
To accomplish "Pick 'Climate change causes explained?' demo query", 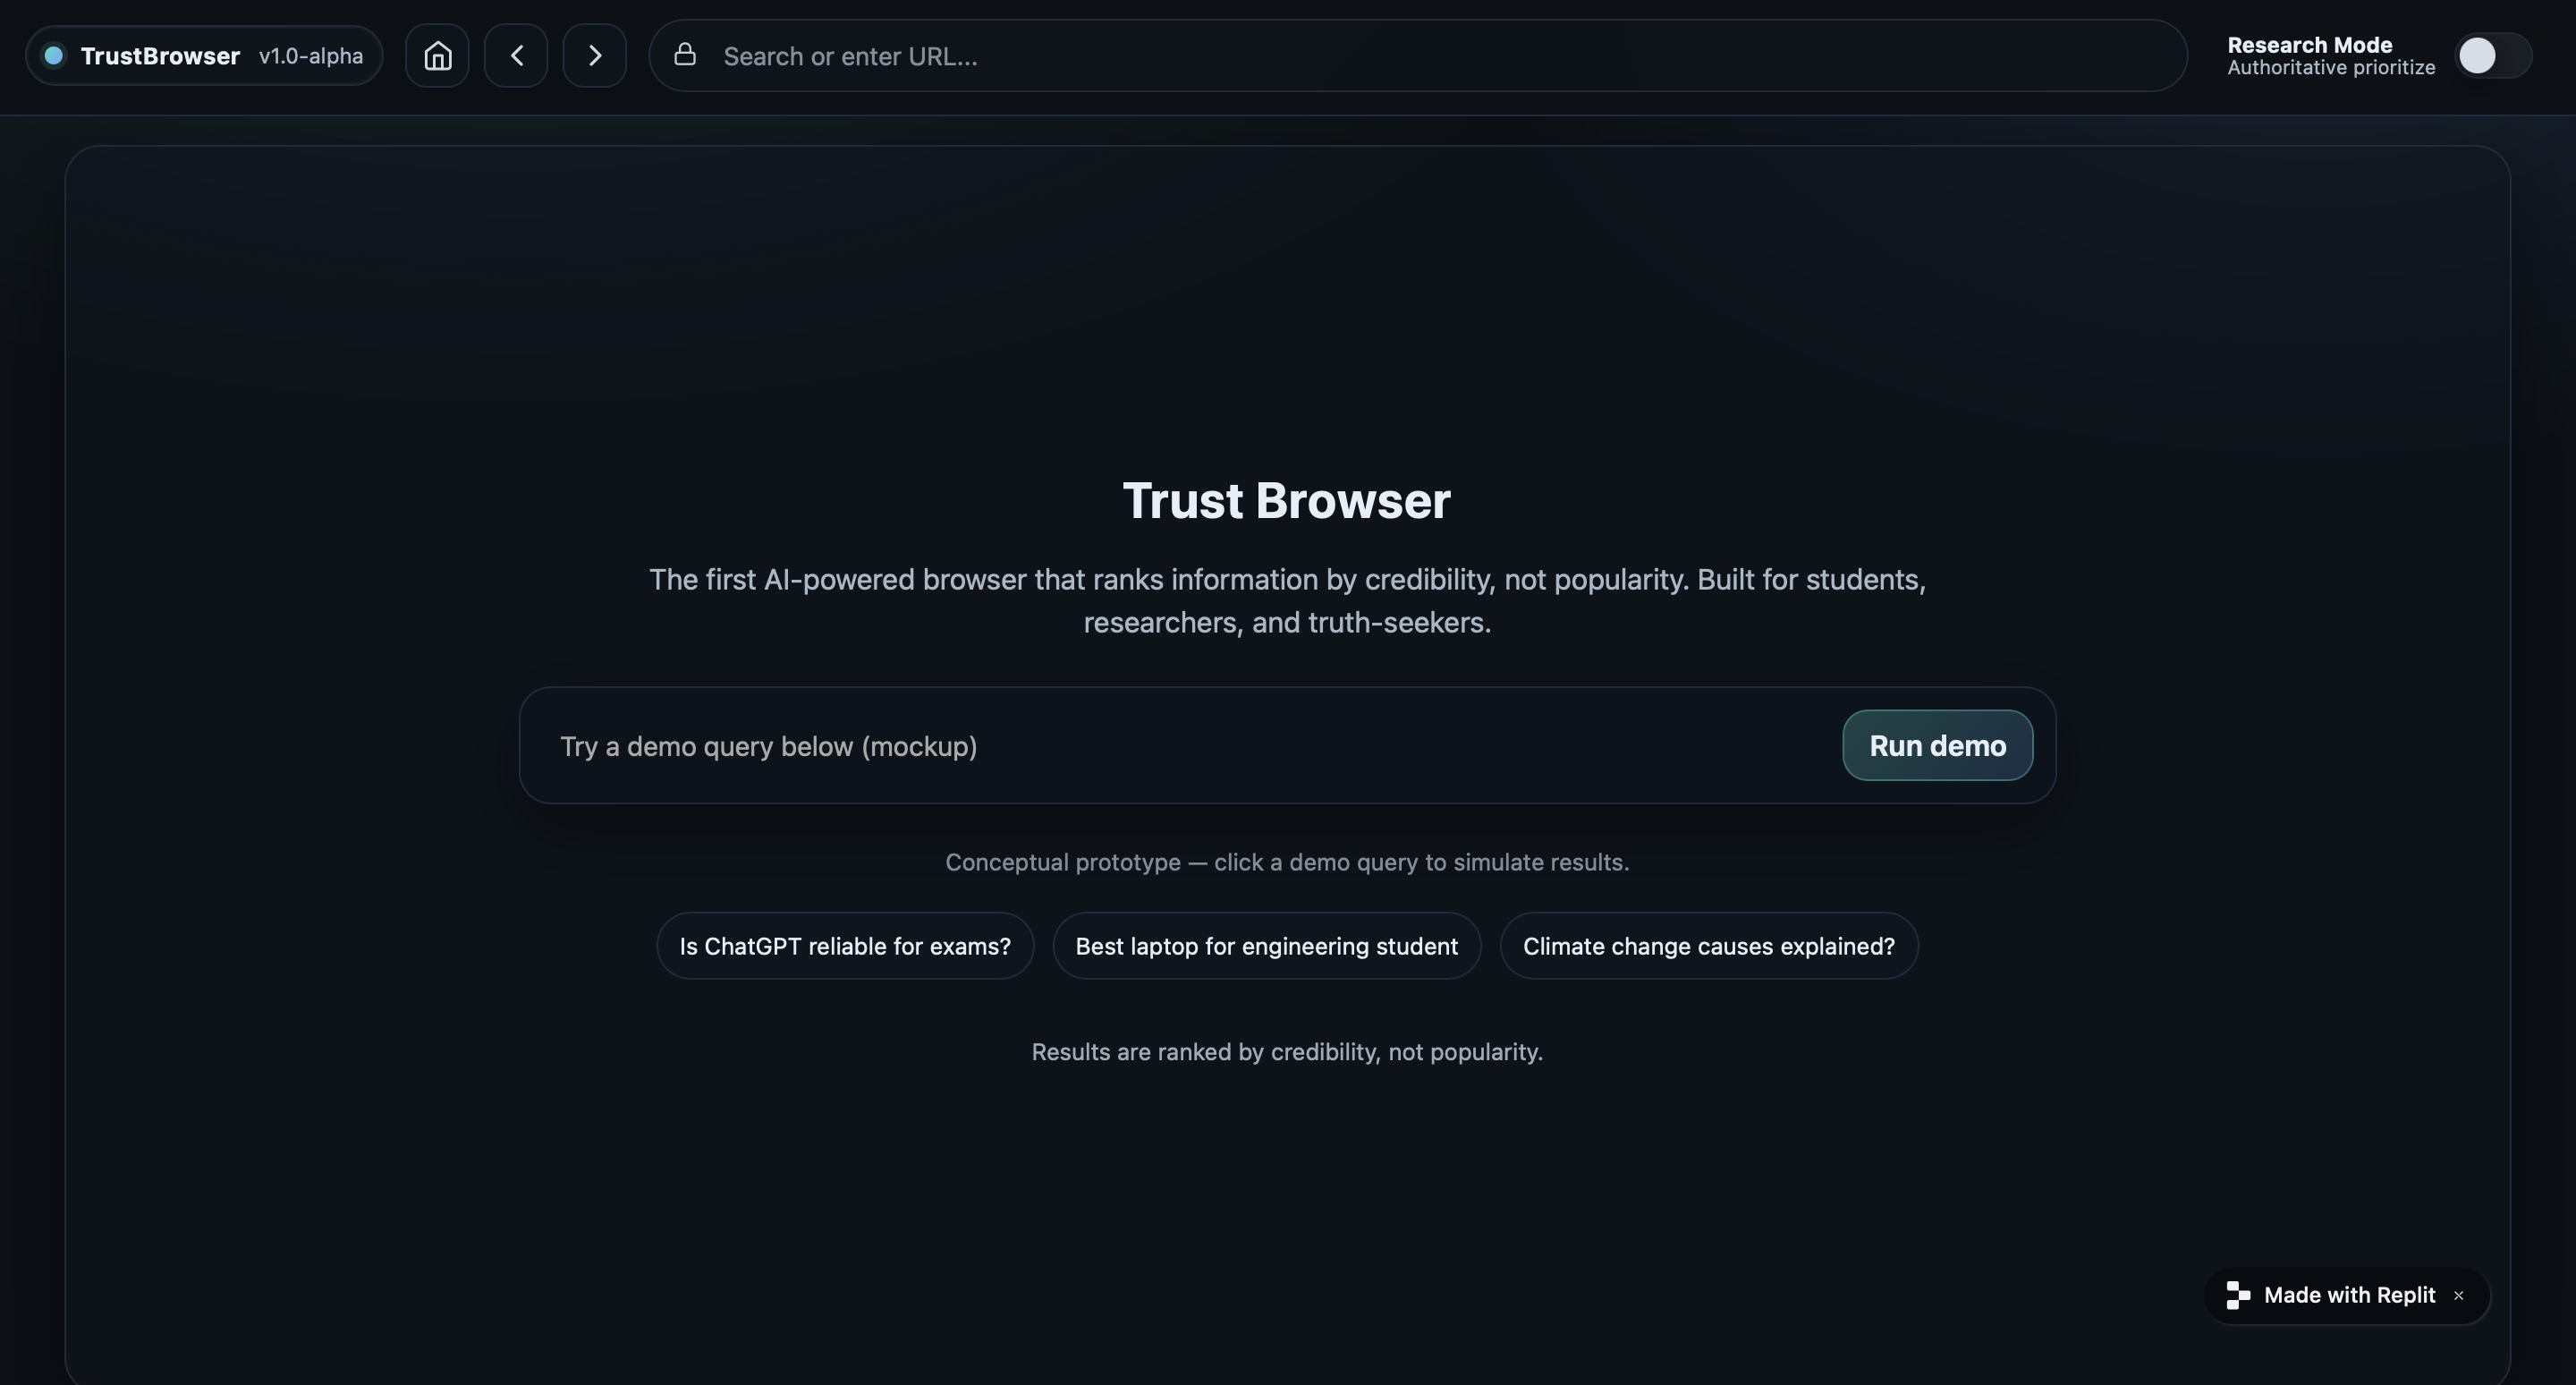I will coord(1708,946).
